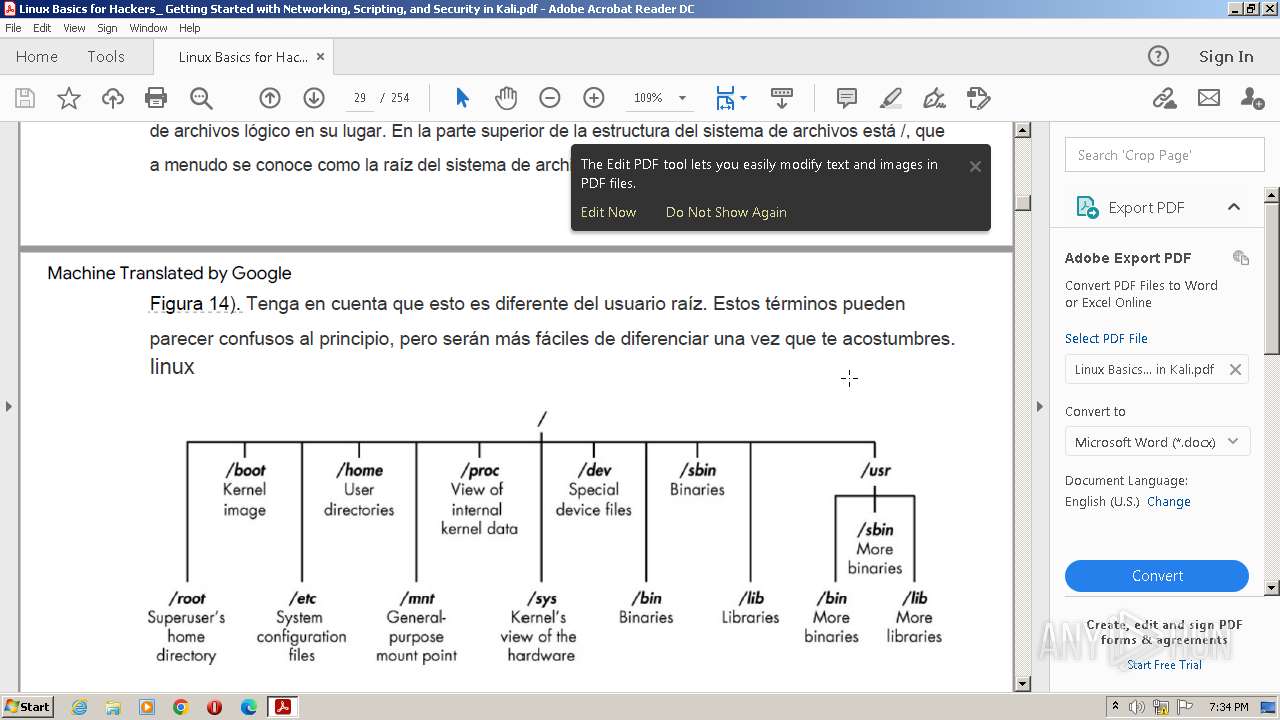Click the Share link icon

tap(1164, 98)
